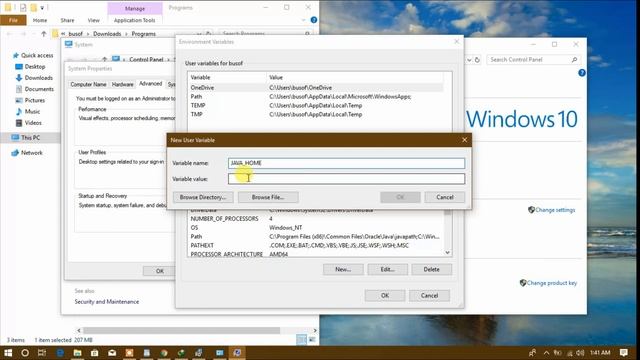Click Browse Directory button
Viewport: 640px width, 360px height.
click(x=203, y=197)
